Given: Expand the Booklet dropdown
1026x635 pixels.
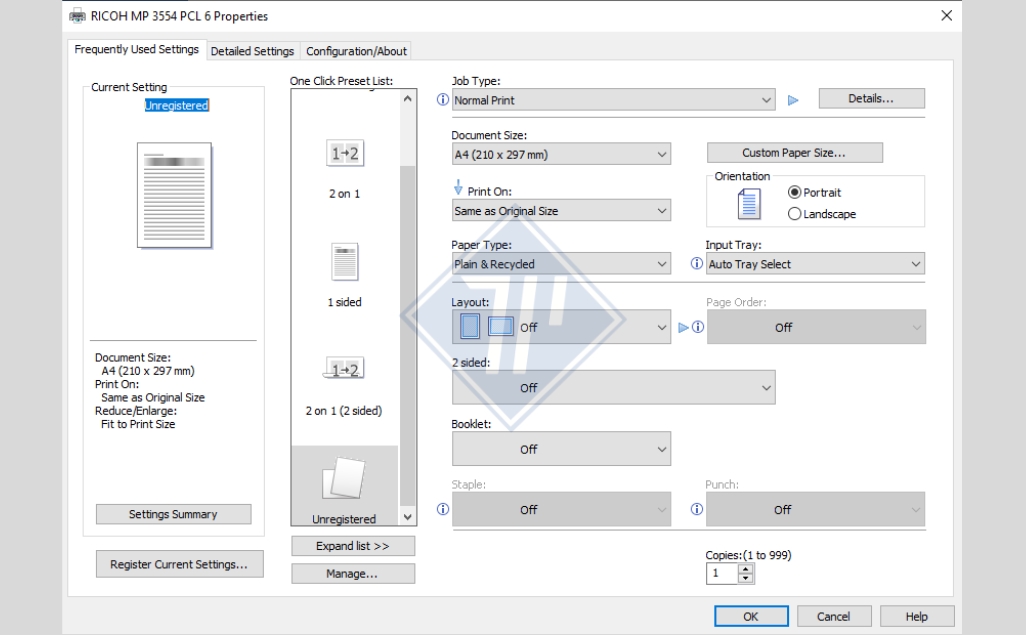Looking at the screenshot, I should click(561, 449).
